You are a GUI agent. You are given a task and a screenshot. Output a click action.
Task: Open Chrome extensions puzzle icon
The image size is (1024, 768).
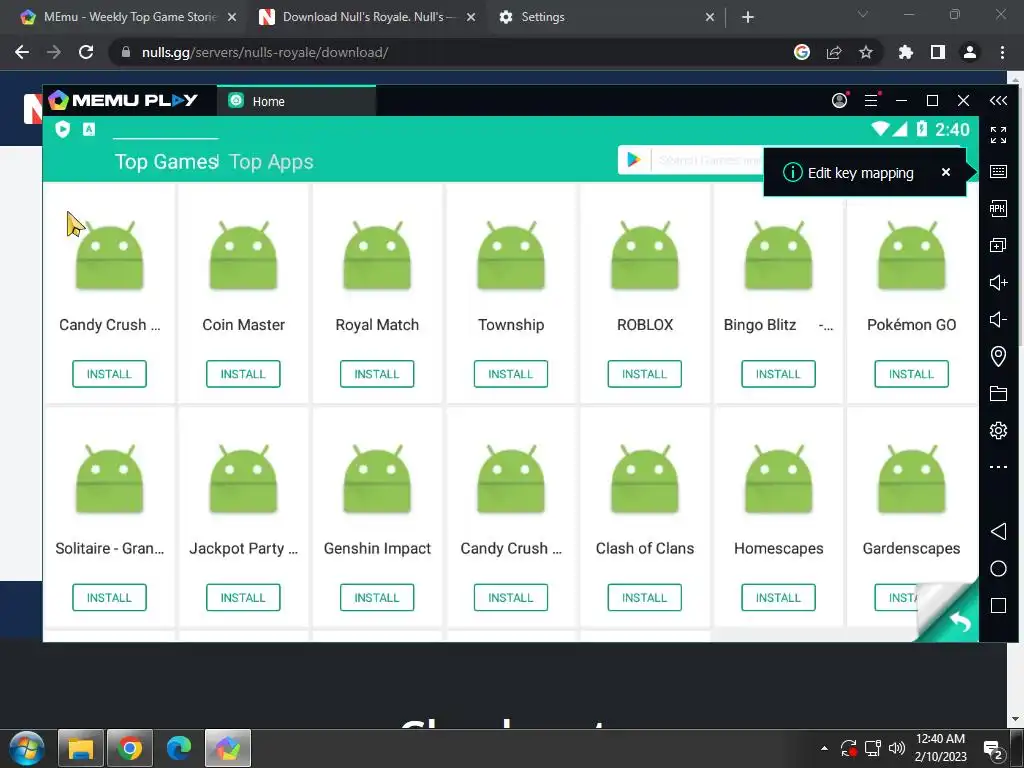coord(905,52)
